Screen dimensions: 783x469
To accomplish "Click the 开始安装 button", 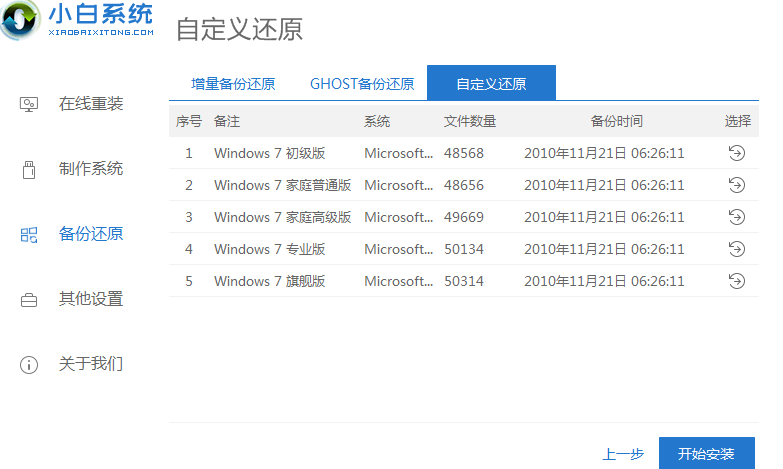I will (707, 453).
